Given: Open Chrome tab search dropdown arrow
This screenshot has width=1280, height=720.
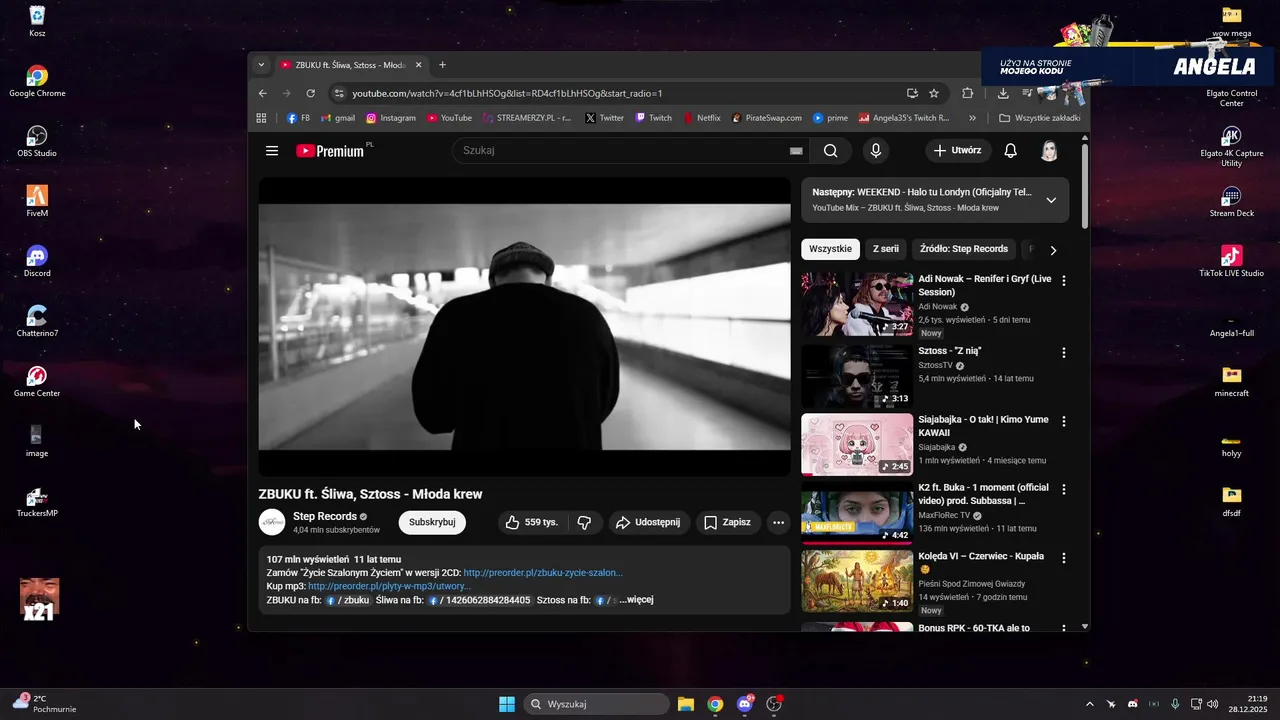Looking at the screenshot, I should [x=262, y=65].
